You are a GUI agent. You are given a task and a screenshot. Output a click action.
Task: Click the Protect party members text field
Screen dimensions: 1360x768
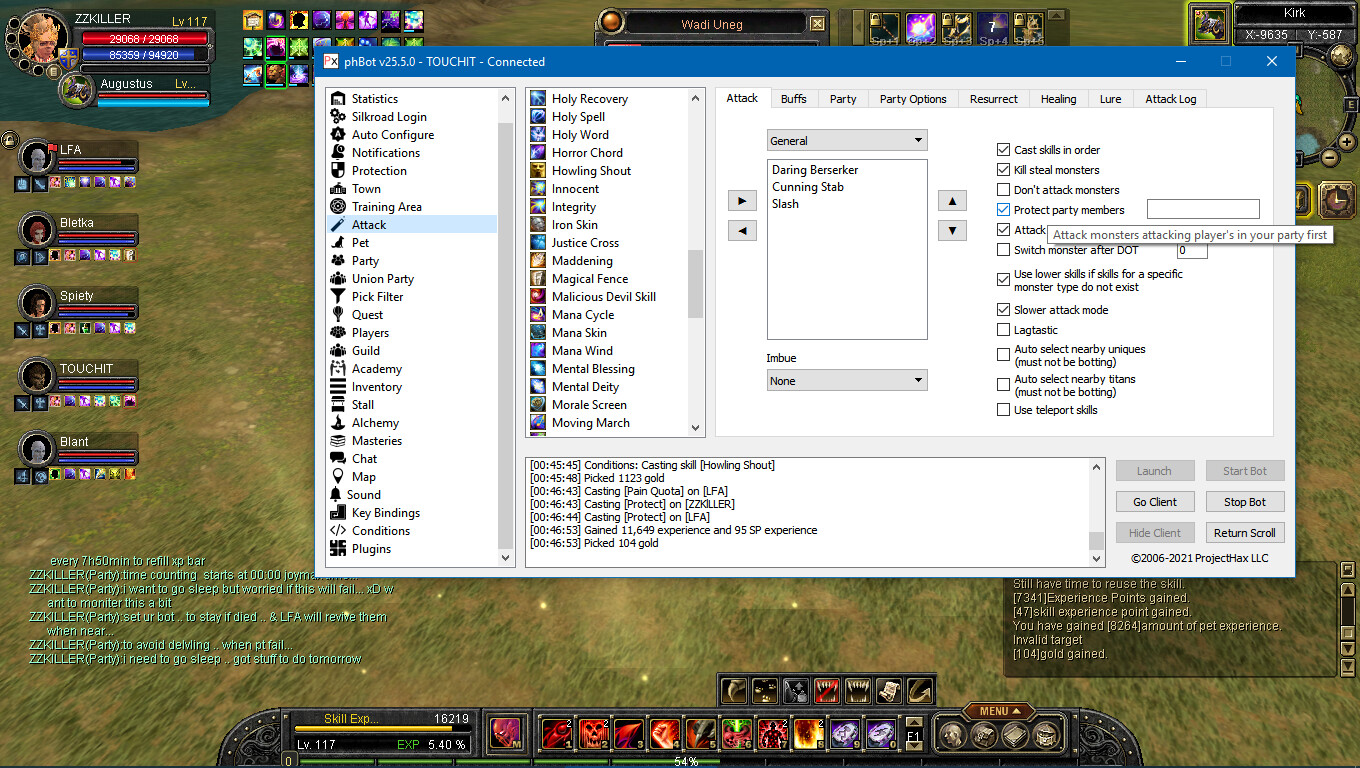1202,210
